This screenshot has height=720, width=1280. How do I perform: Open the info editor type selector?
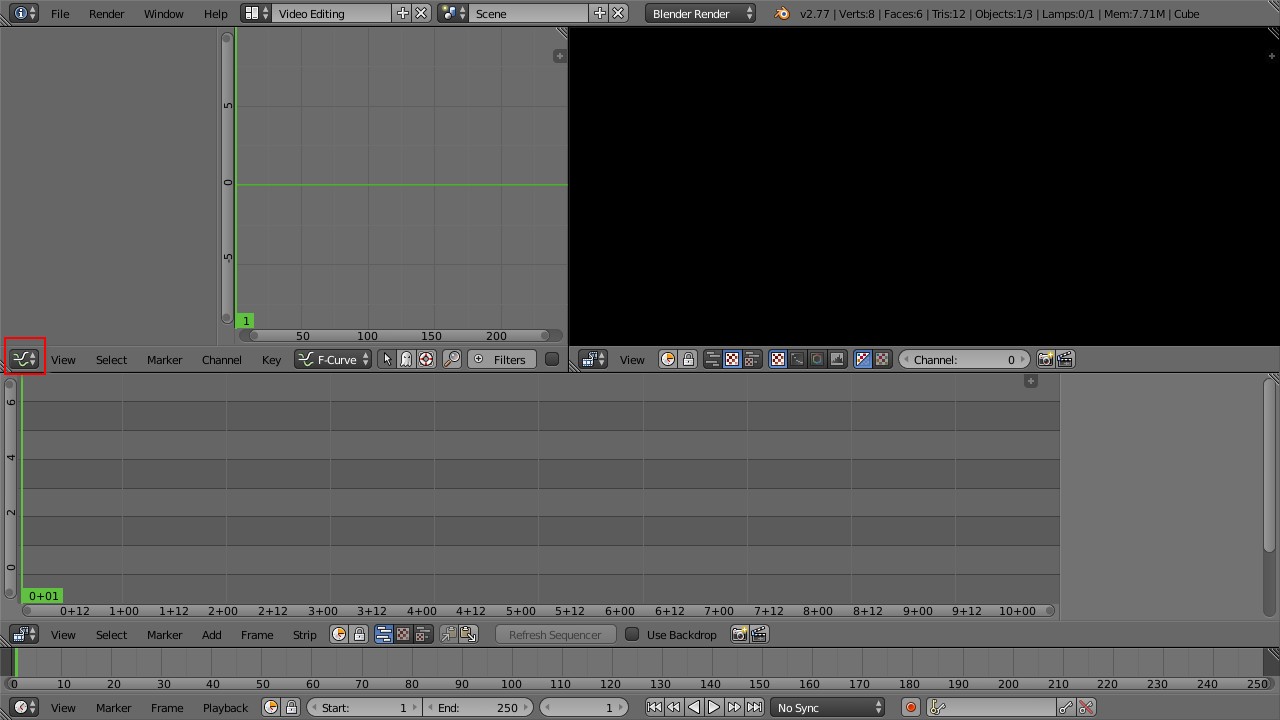coord(24,14)
